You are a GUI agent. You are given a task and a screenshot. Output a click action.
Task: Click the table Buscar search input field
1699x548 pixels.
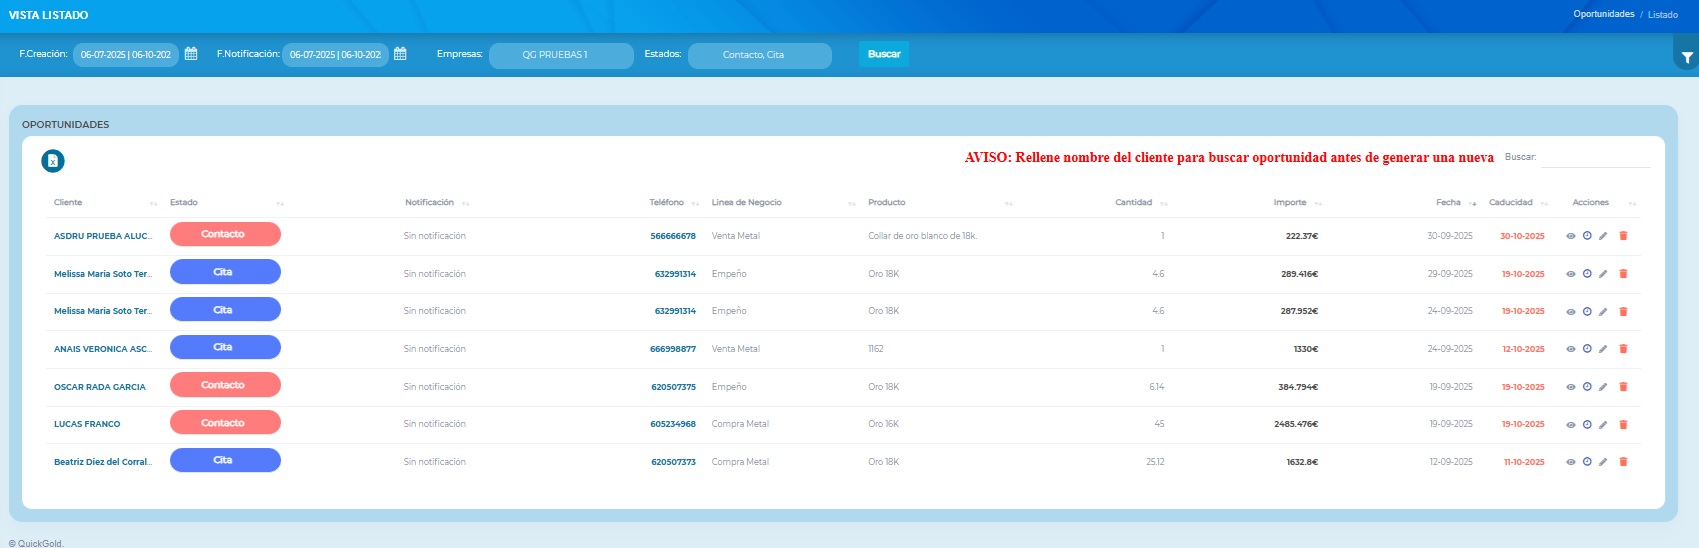(x=1595, y=158)
